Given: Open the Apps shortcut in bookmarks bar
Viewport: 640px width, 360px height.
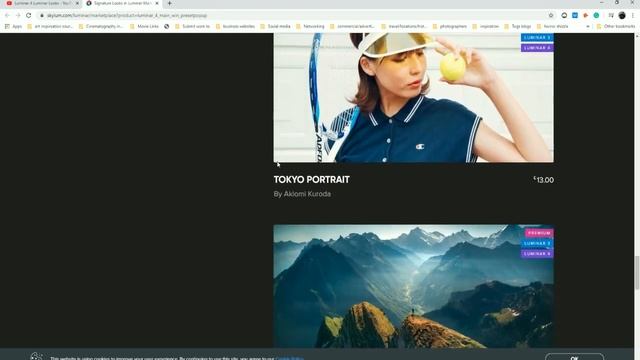Looking at the screenshot, I should [13, 26].
